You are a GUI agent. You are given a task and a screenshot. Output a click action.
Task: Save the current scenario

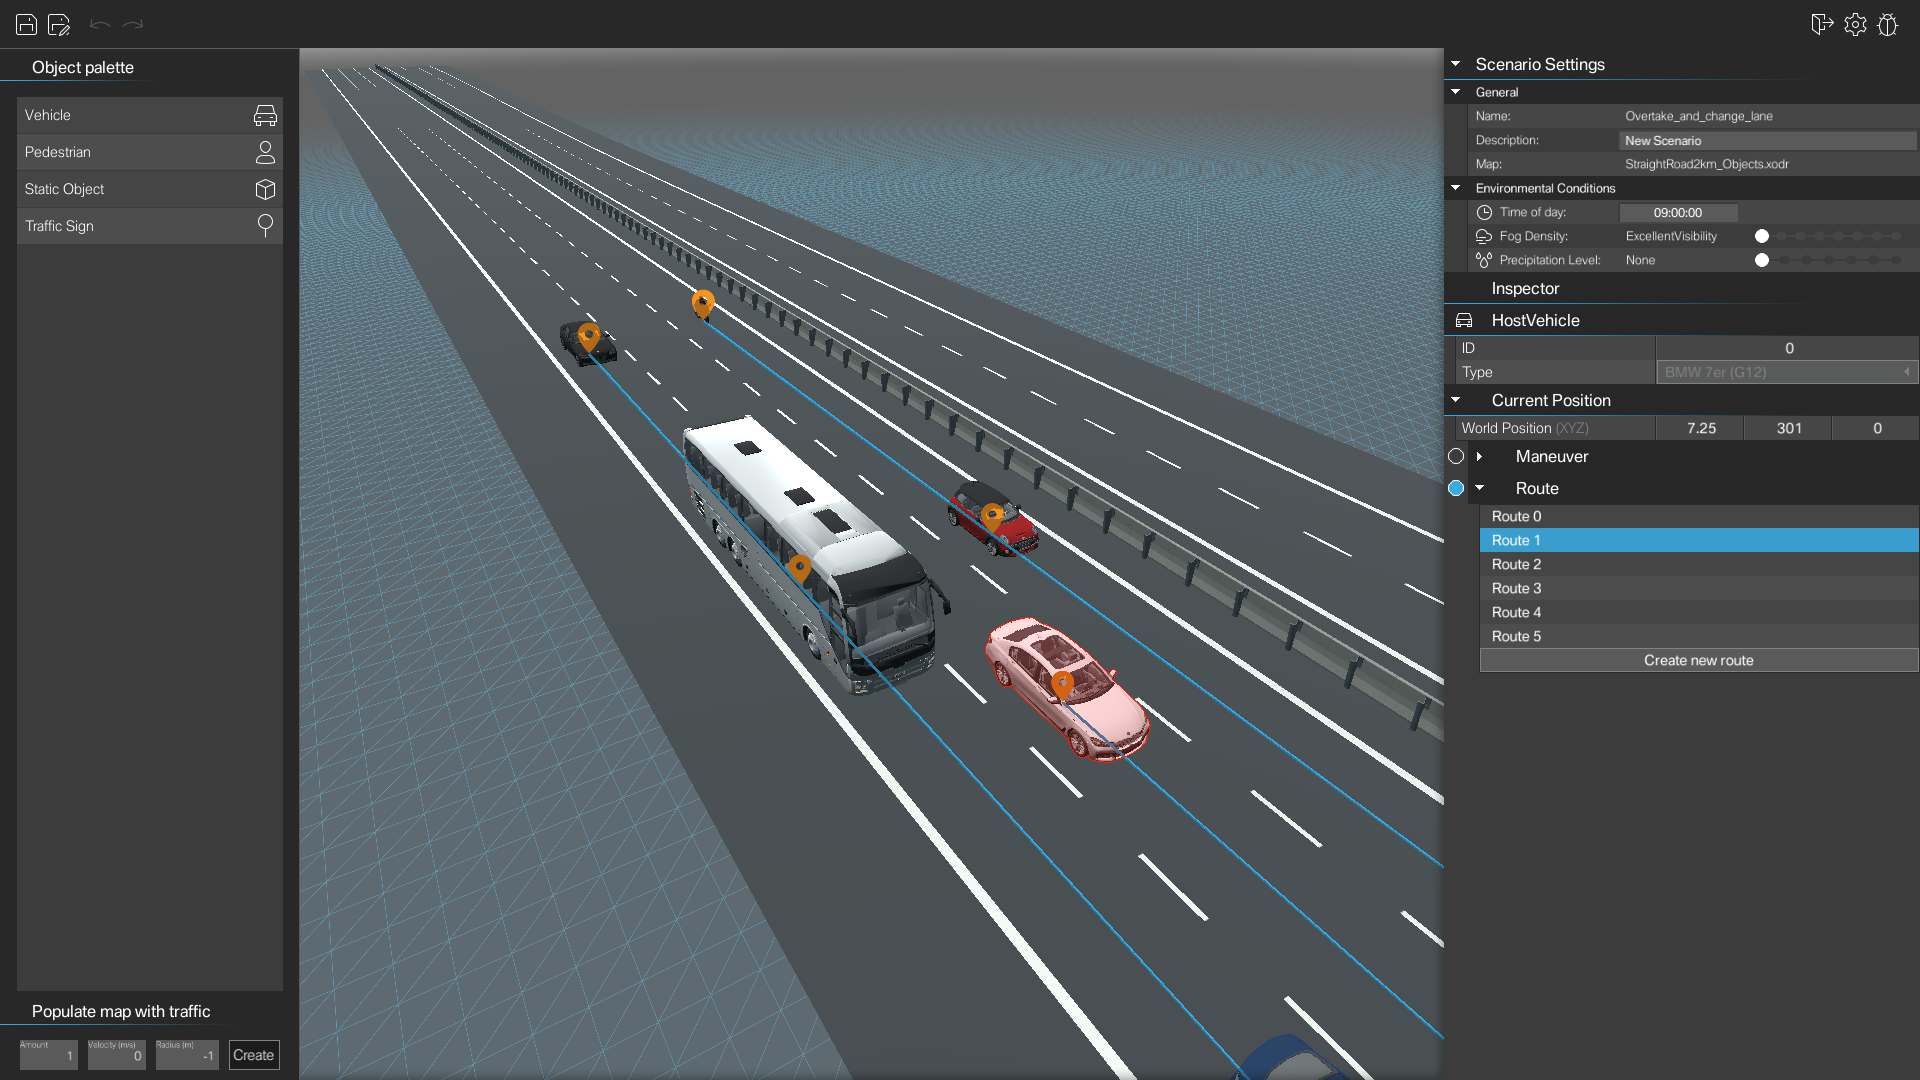[26, 25]
